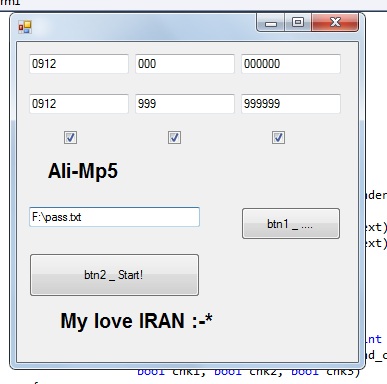Toggle the checkbox under the 999999 field

278,137
